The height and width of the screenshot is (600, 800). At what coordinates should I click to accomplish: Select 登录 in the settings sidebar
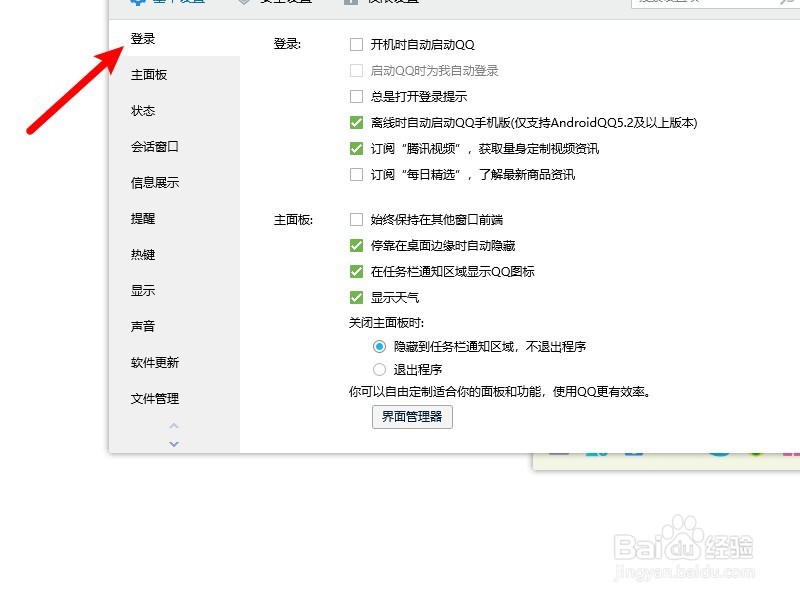click(143, 39)
